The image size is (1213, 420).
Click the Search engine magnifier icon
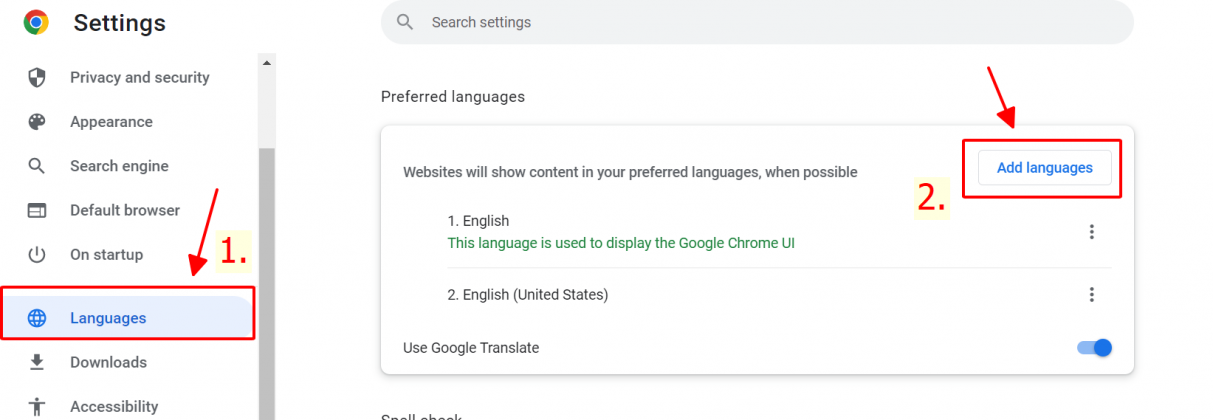point(37,166)
